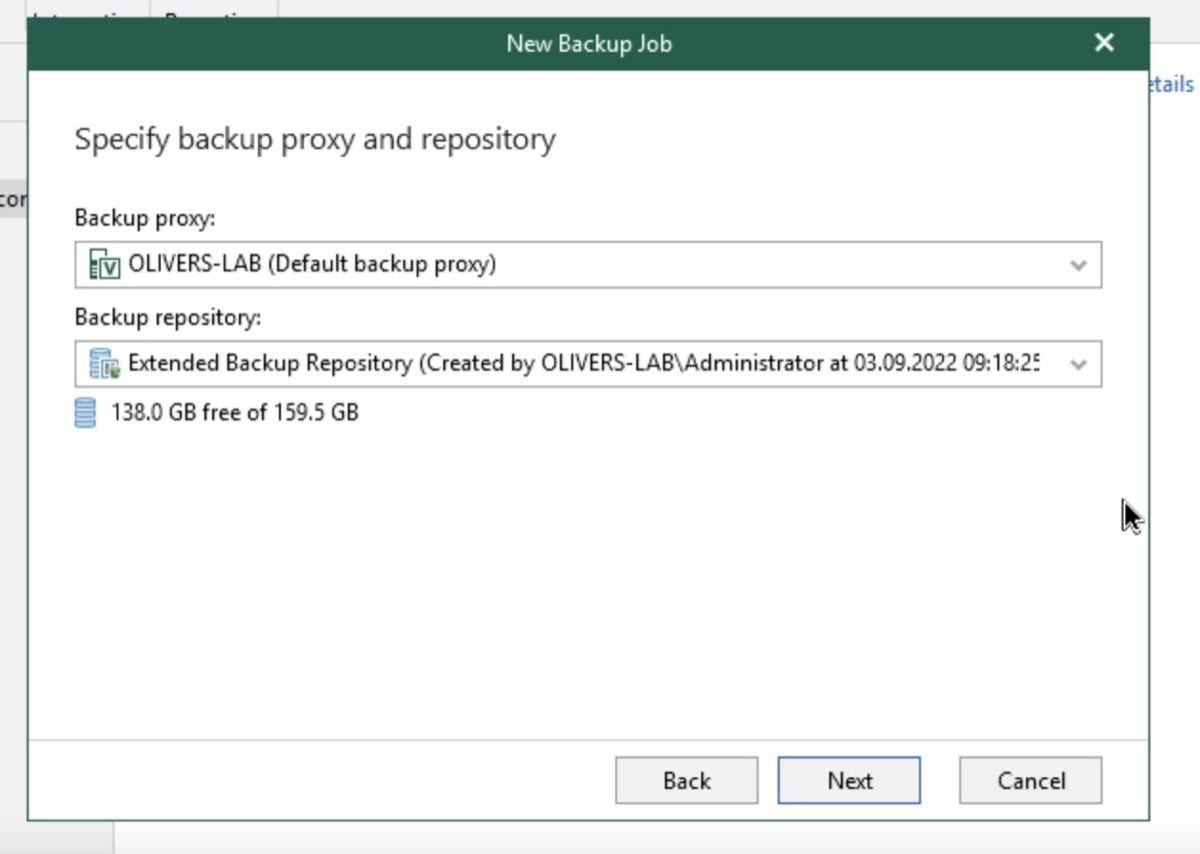Click the Backup repository label
The width and height of the screenshot is (1200, 854).
click(x=168, y=317)
